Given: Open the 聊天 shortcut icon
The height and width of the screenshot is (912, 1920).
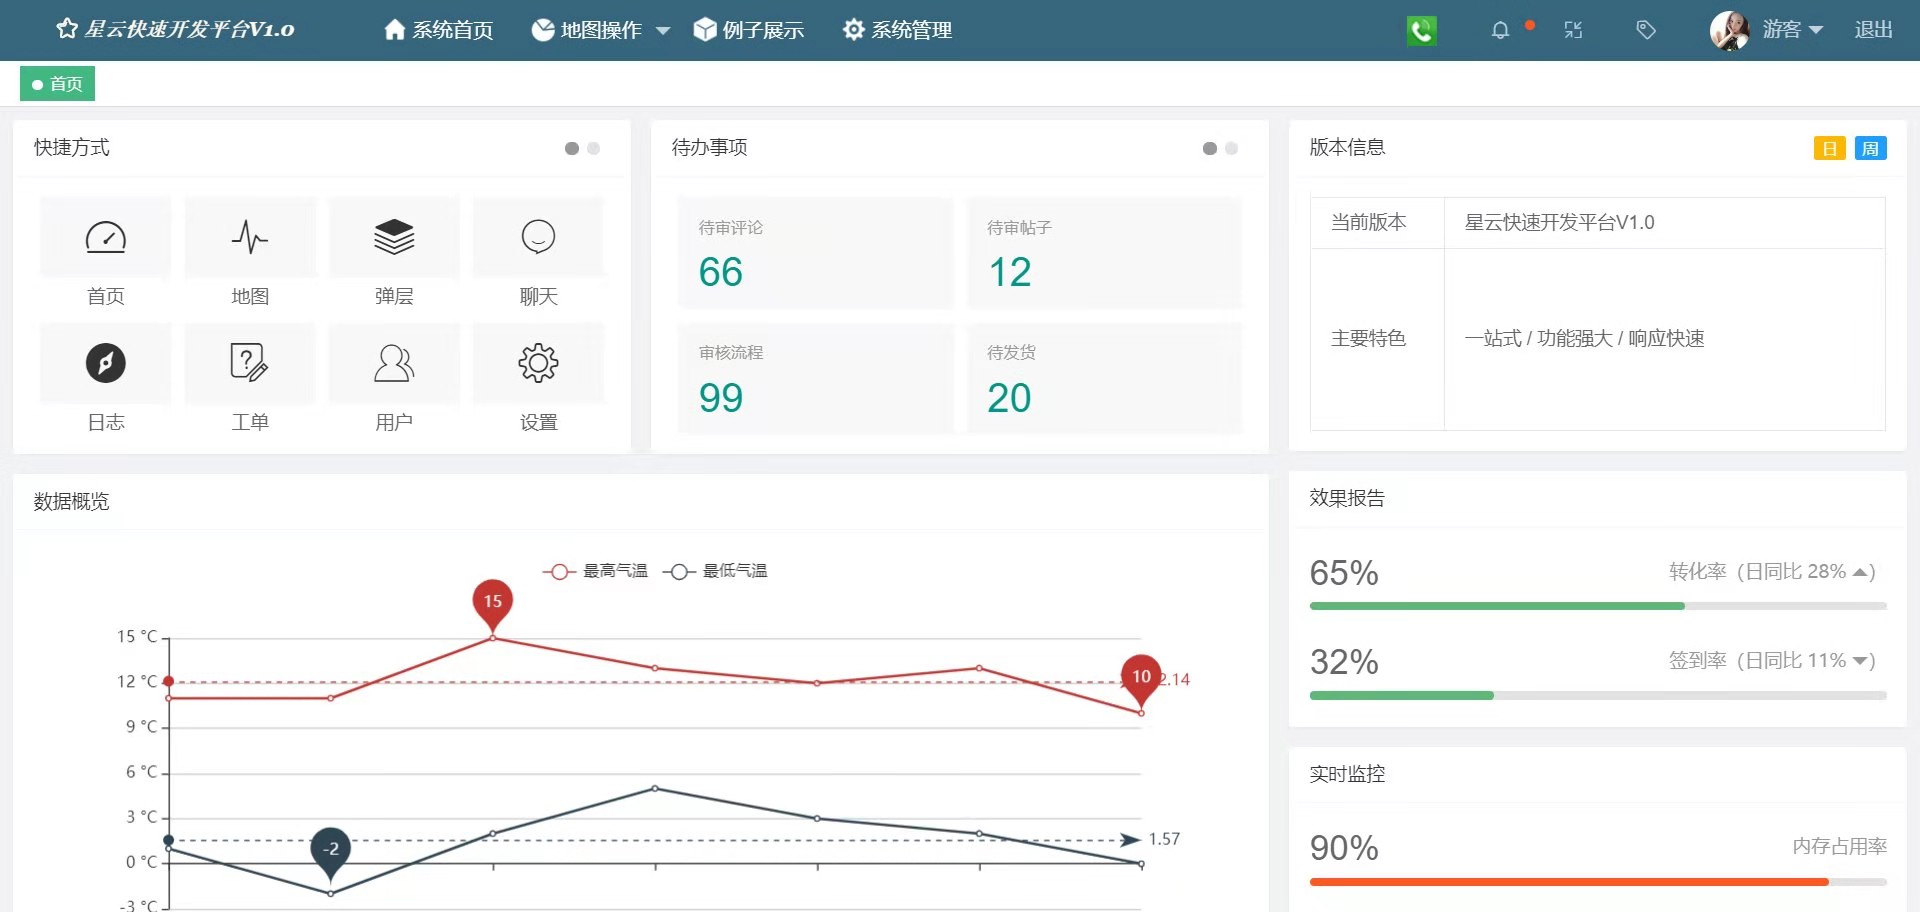Looking at the screenshot, I should coord(538,238).
